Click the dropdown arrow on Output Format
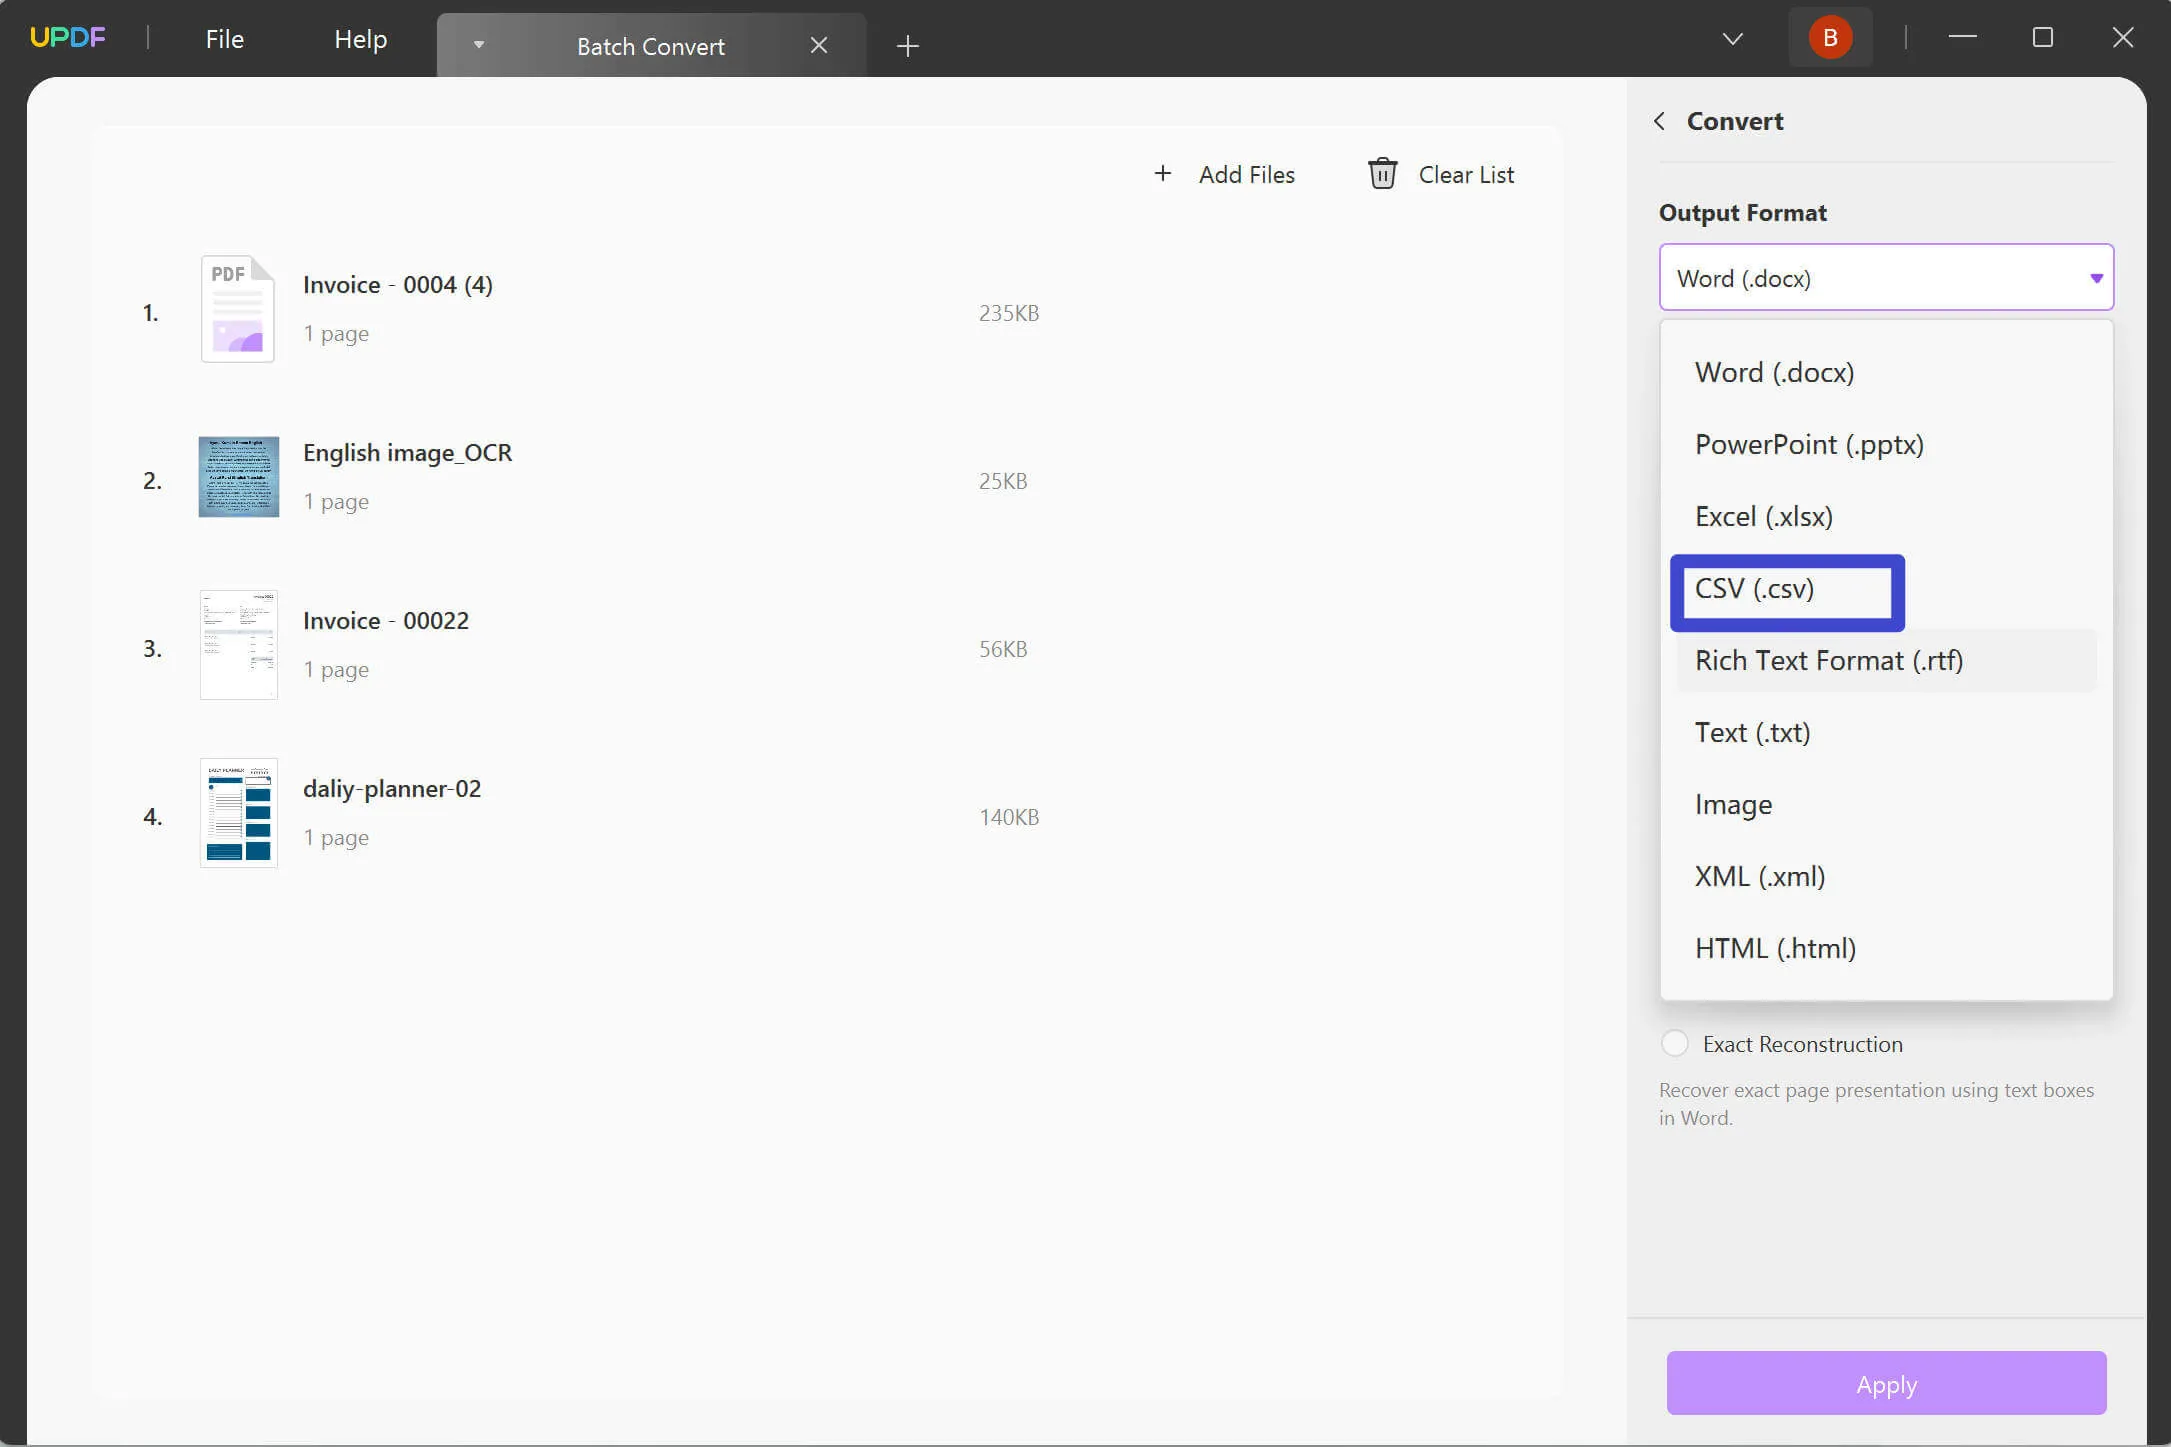Screen dimensions: 2171x1447 point(2095,278)
